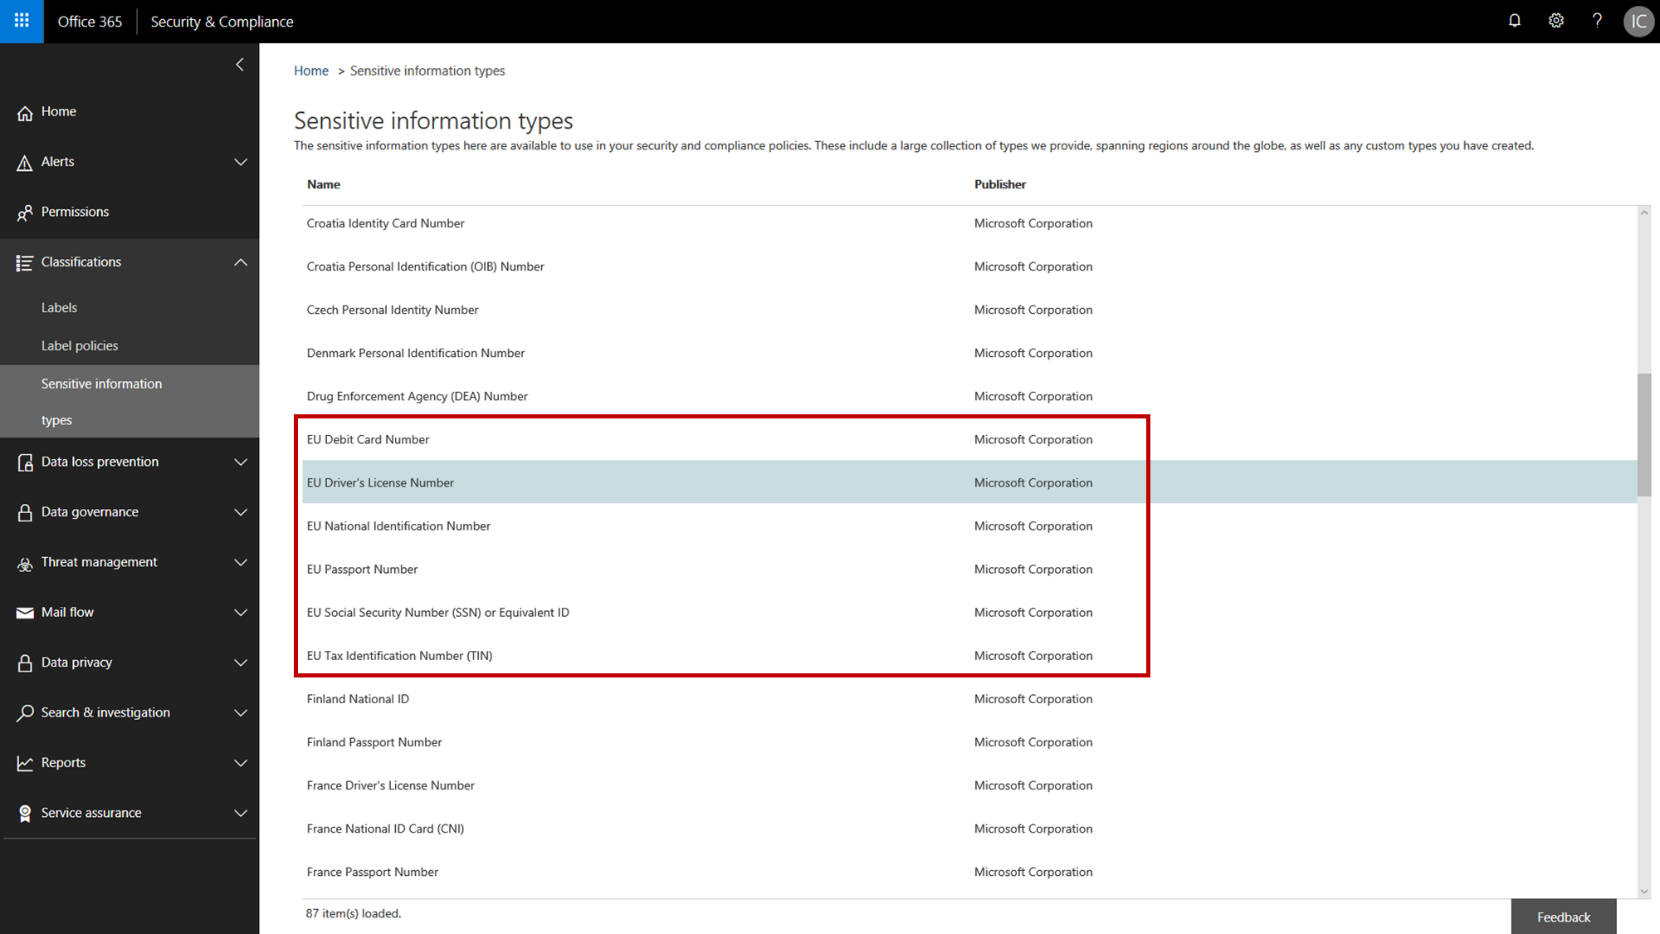Click the Search & investigation magnifier icon
Image resolution: width=1660 pixels, height=934 pixels.
tap(25, 713)
